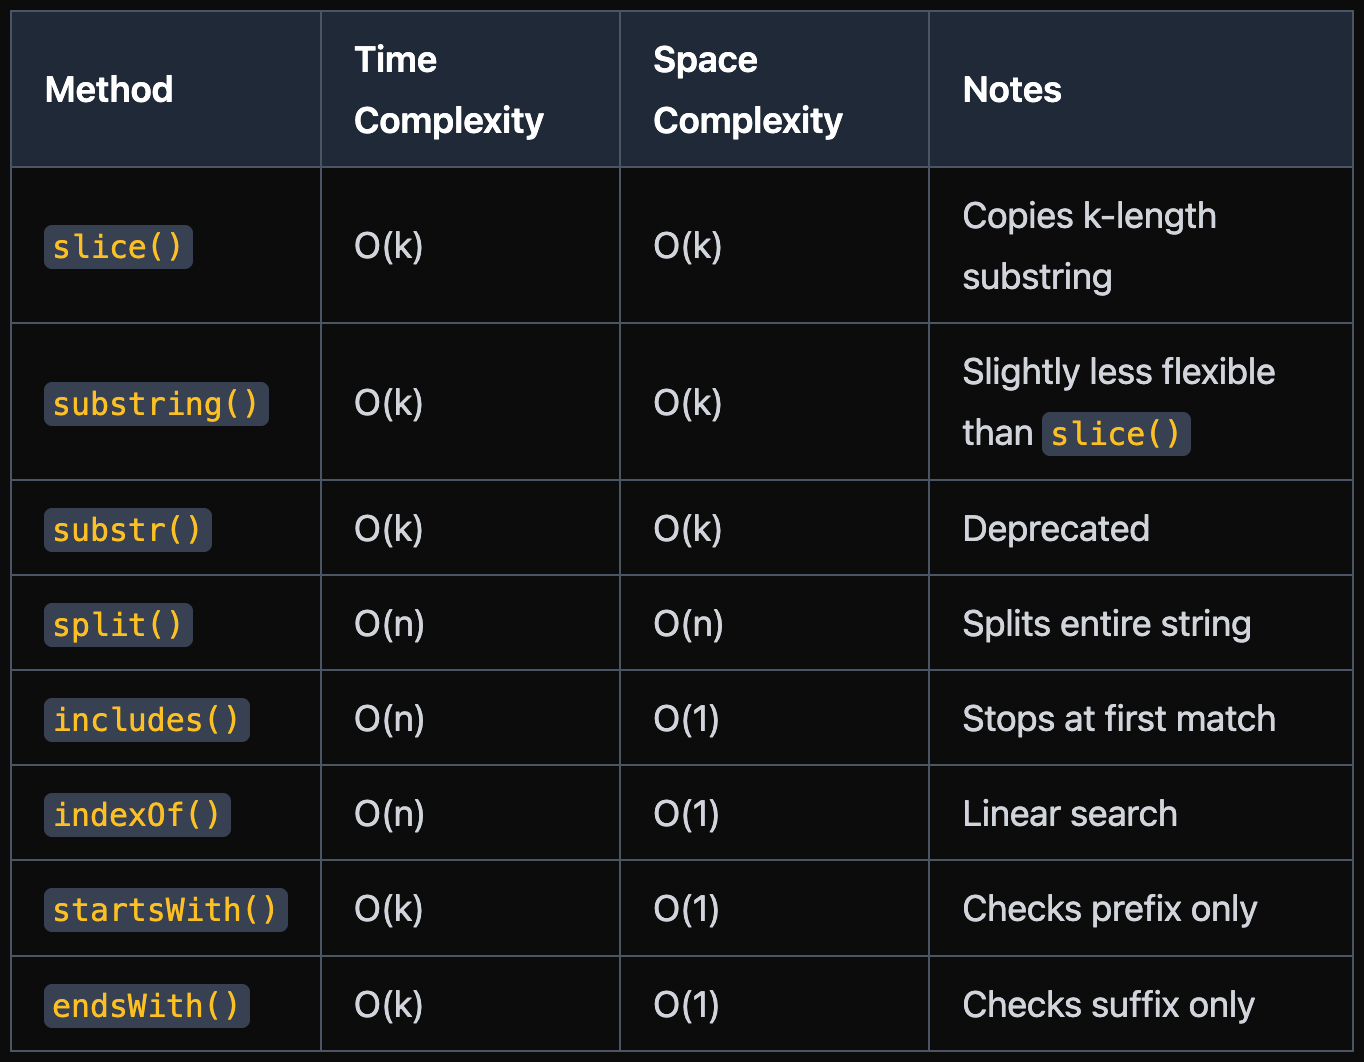This screenshot has height=1062, width=1364.
Task: Select the substring() method code label
Action: 156,404
